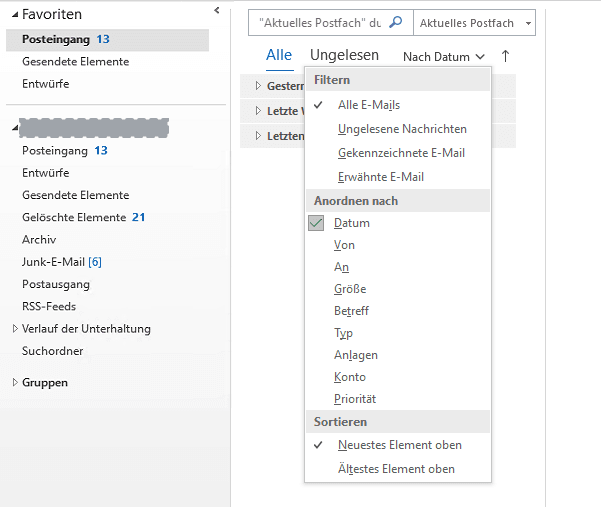
Task: Click the search magnifier icon
Action: [395, 23]
